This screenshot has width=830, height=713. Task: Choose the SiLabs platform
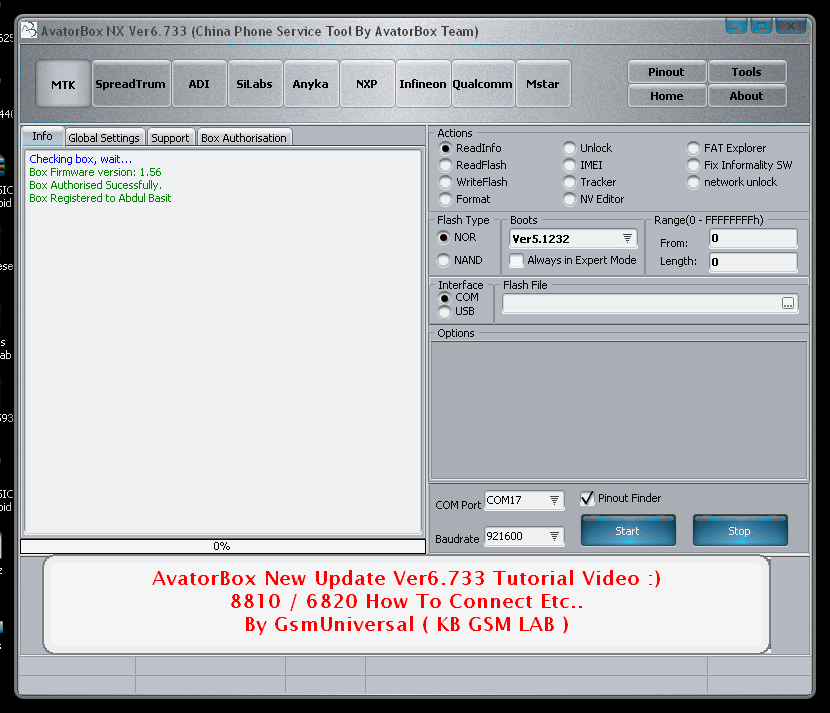pos(255,84)
